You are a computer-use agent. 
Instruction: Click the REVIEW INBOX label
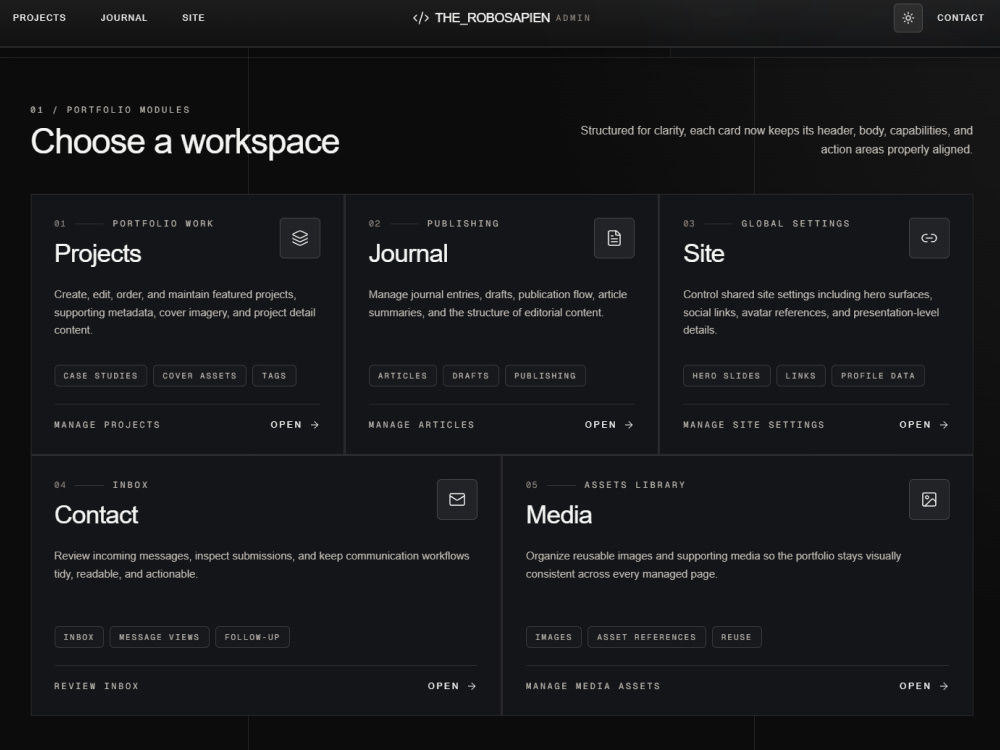click(96, 686)
